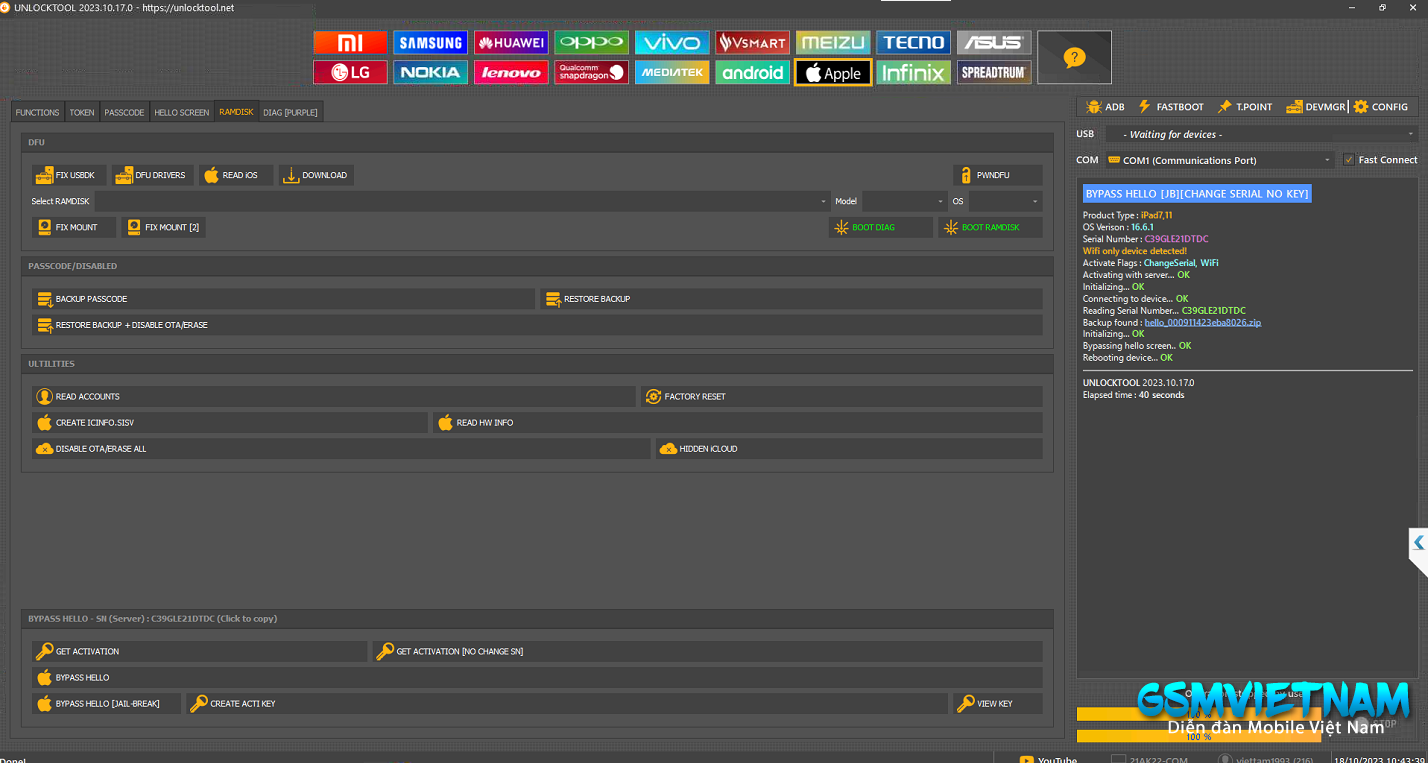Select the Android brand logo
1428x763 pixels.
(x=753, y=72)
